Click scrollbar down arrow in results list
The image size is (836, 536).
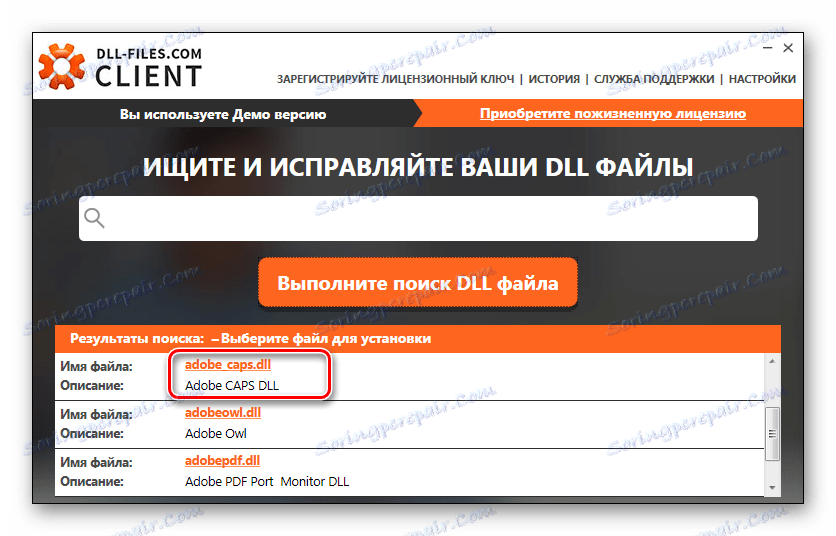point(772,488)
